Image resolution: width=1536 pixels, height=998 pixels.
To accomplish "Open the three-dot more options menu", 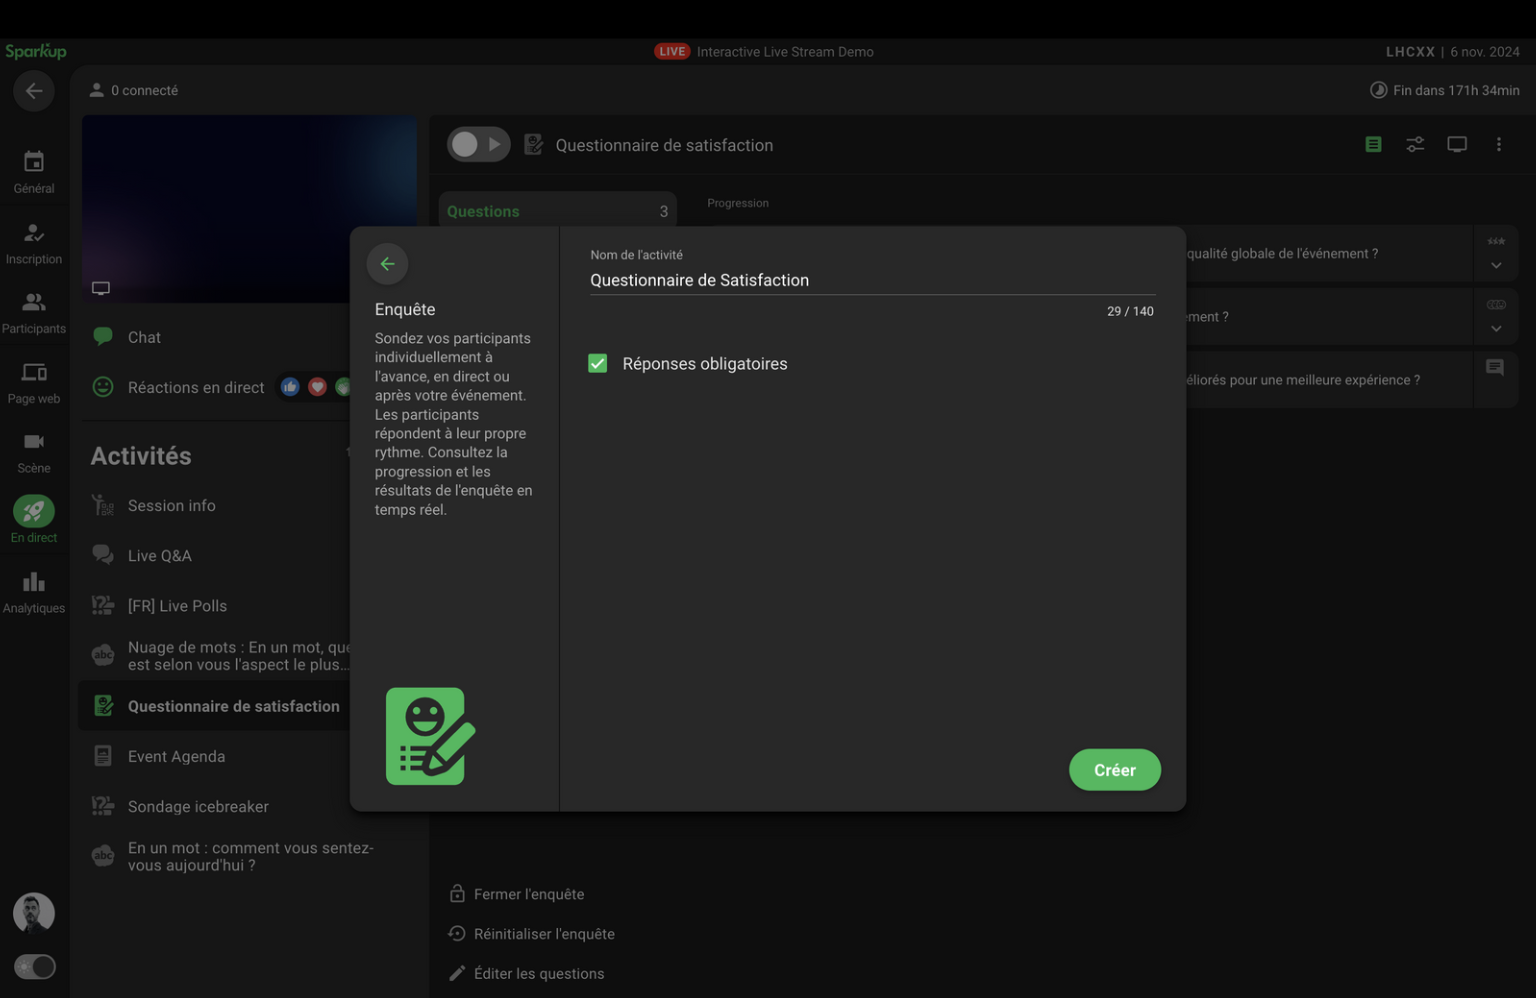I will (x=1498, y=145).
